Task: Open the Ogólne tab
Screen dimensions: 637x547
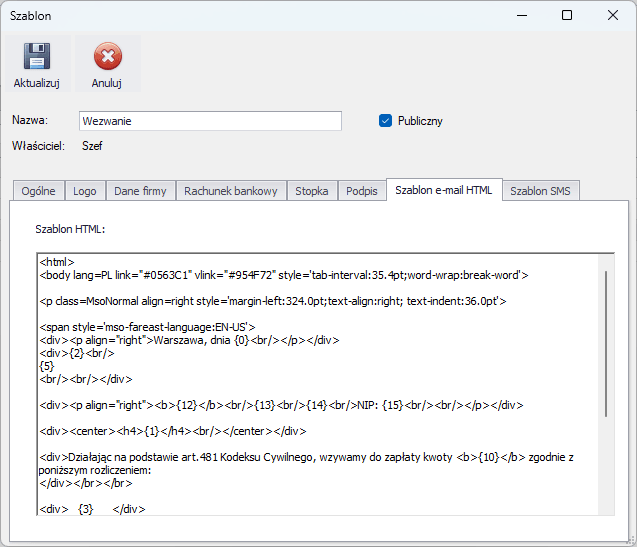Action: click(38, 191)
